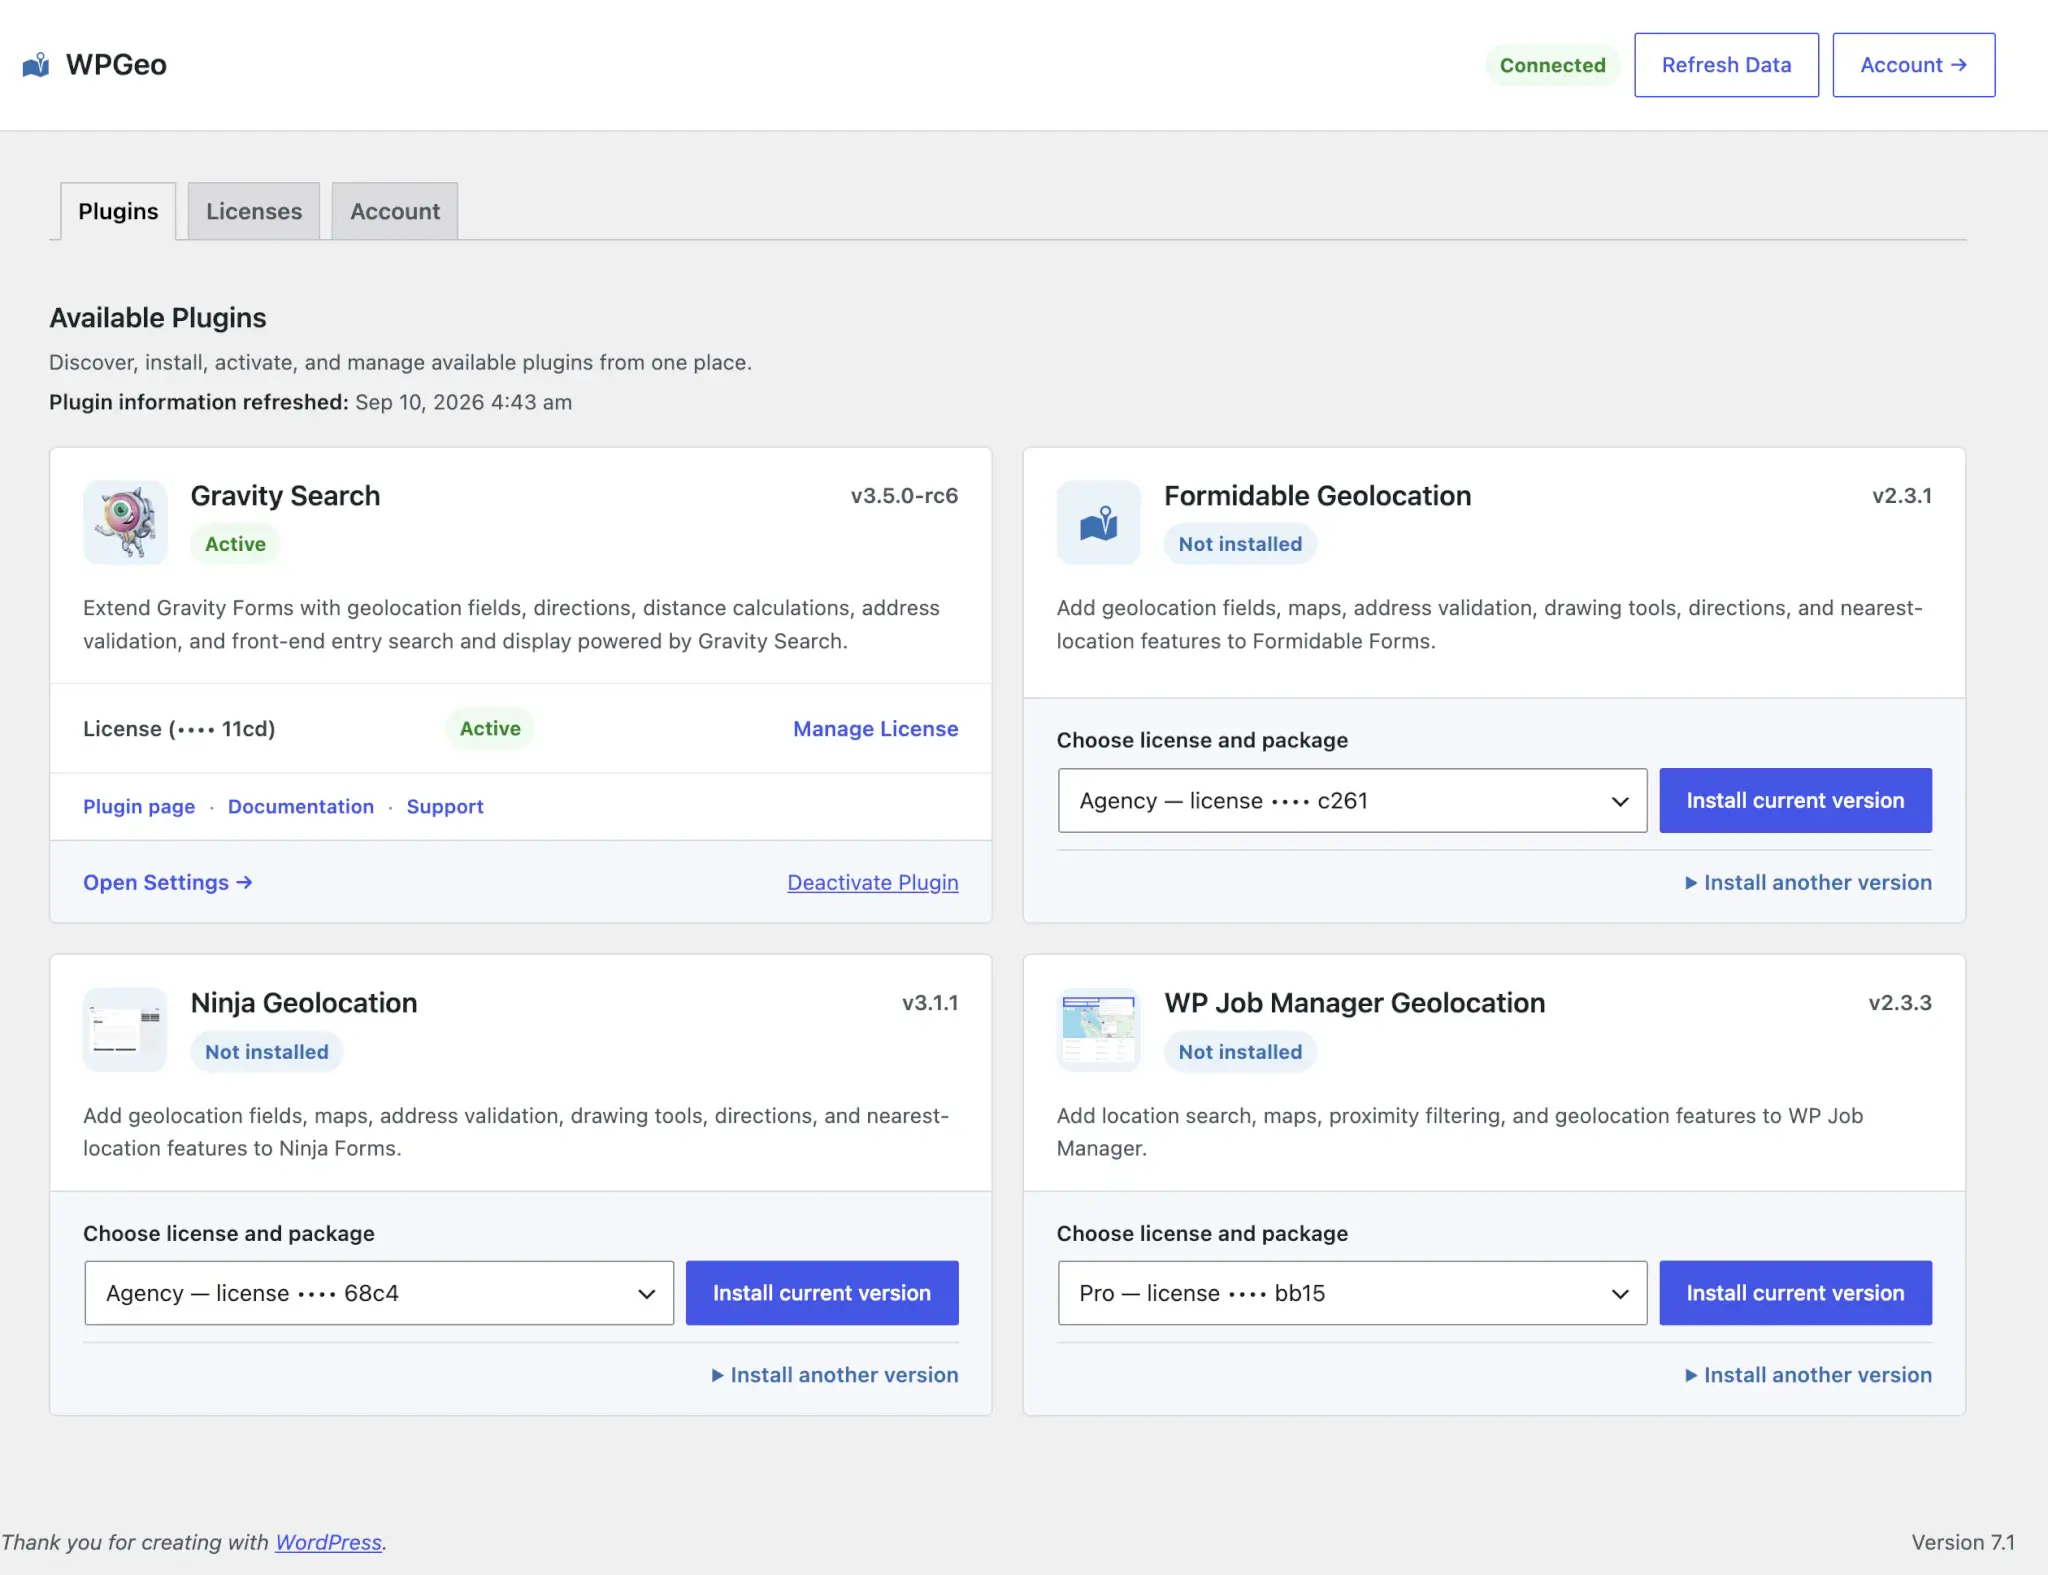Open Ninja Geolocation license dropdown
Viewport: 2048px width, 1575px height.
(x=379, y=1292)
